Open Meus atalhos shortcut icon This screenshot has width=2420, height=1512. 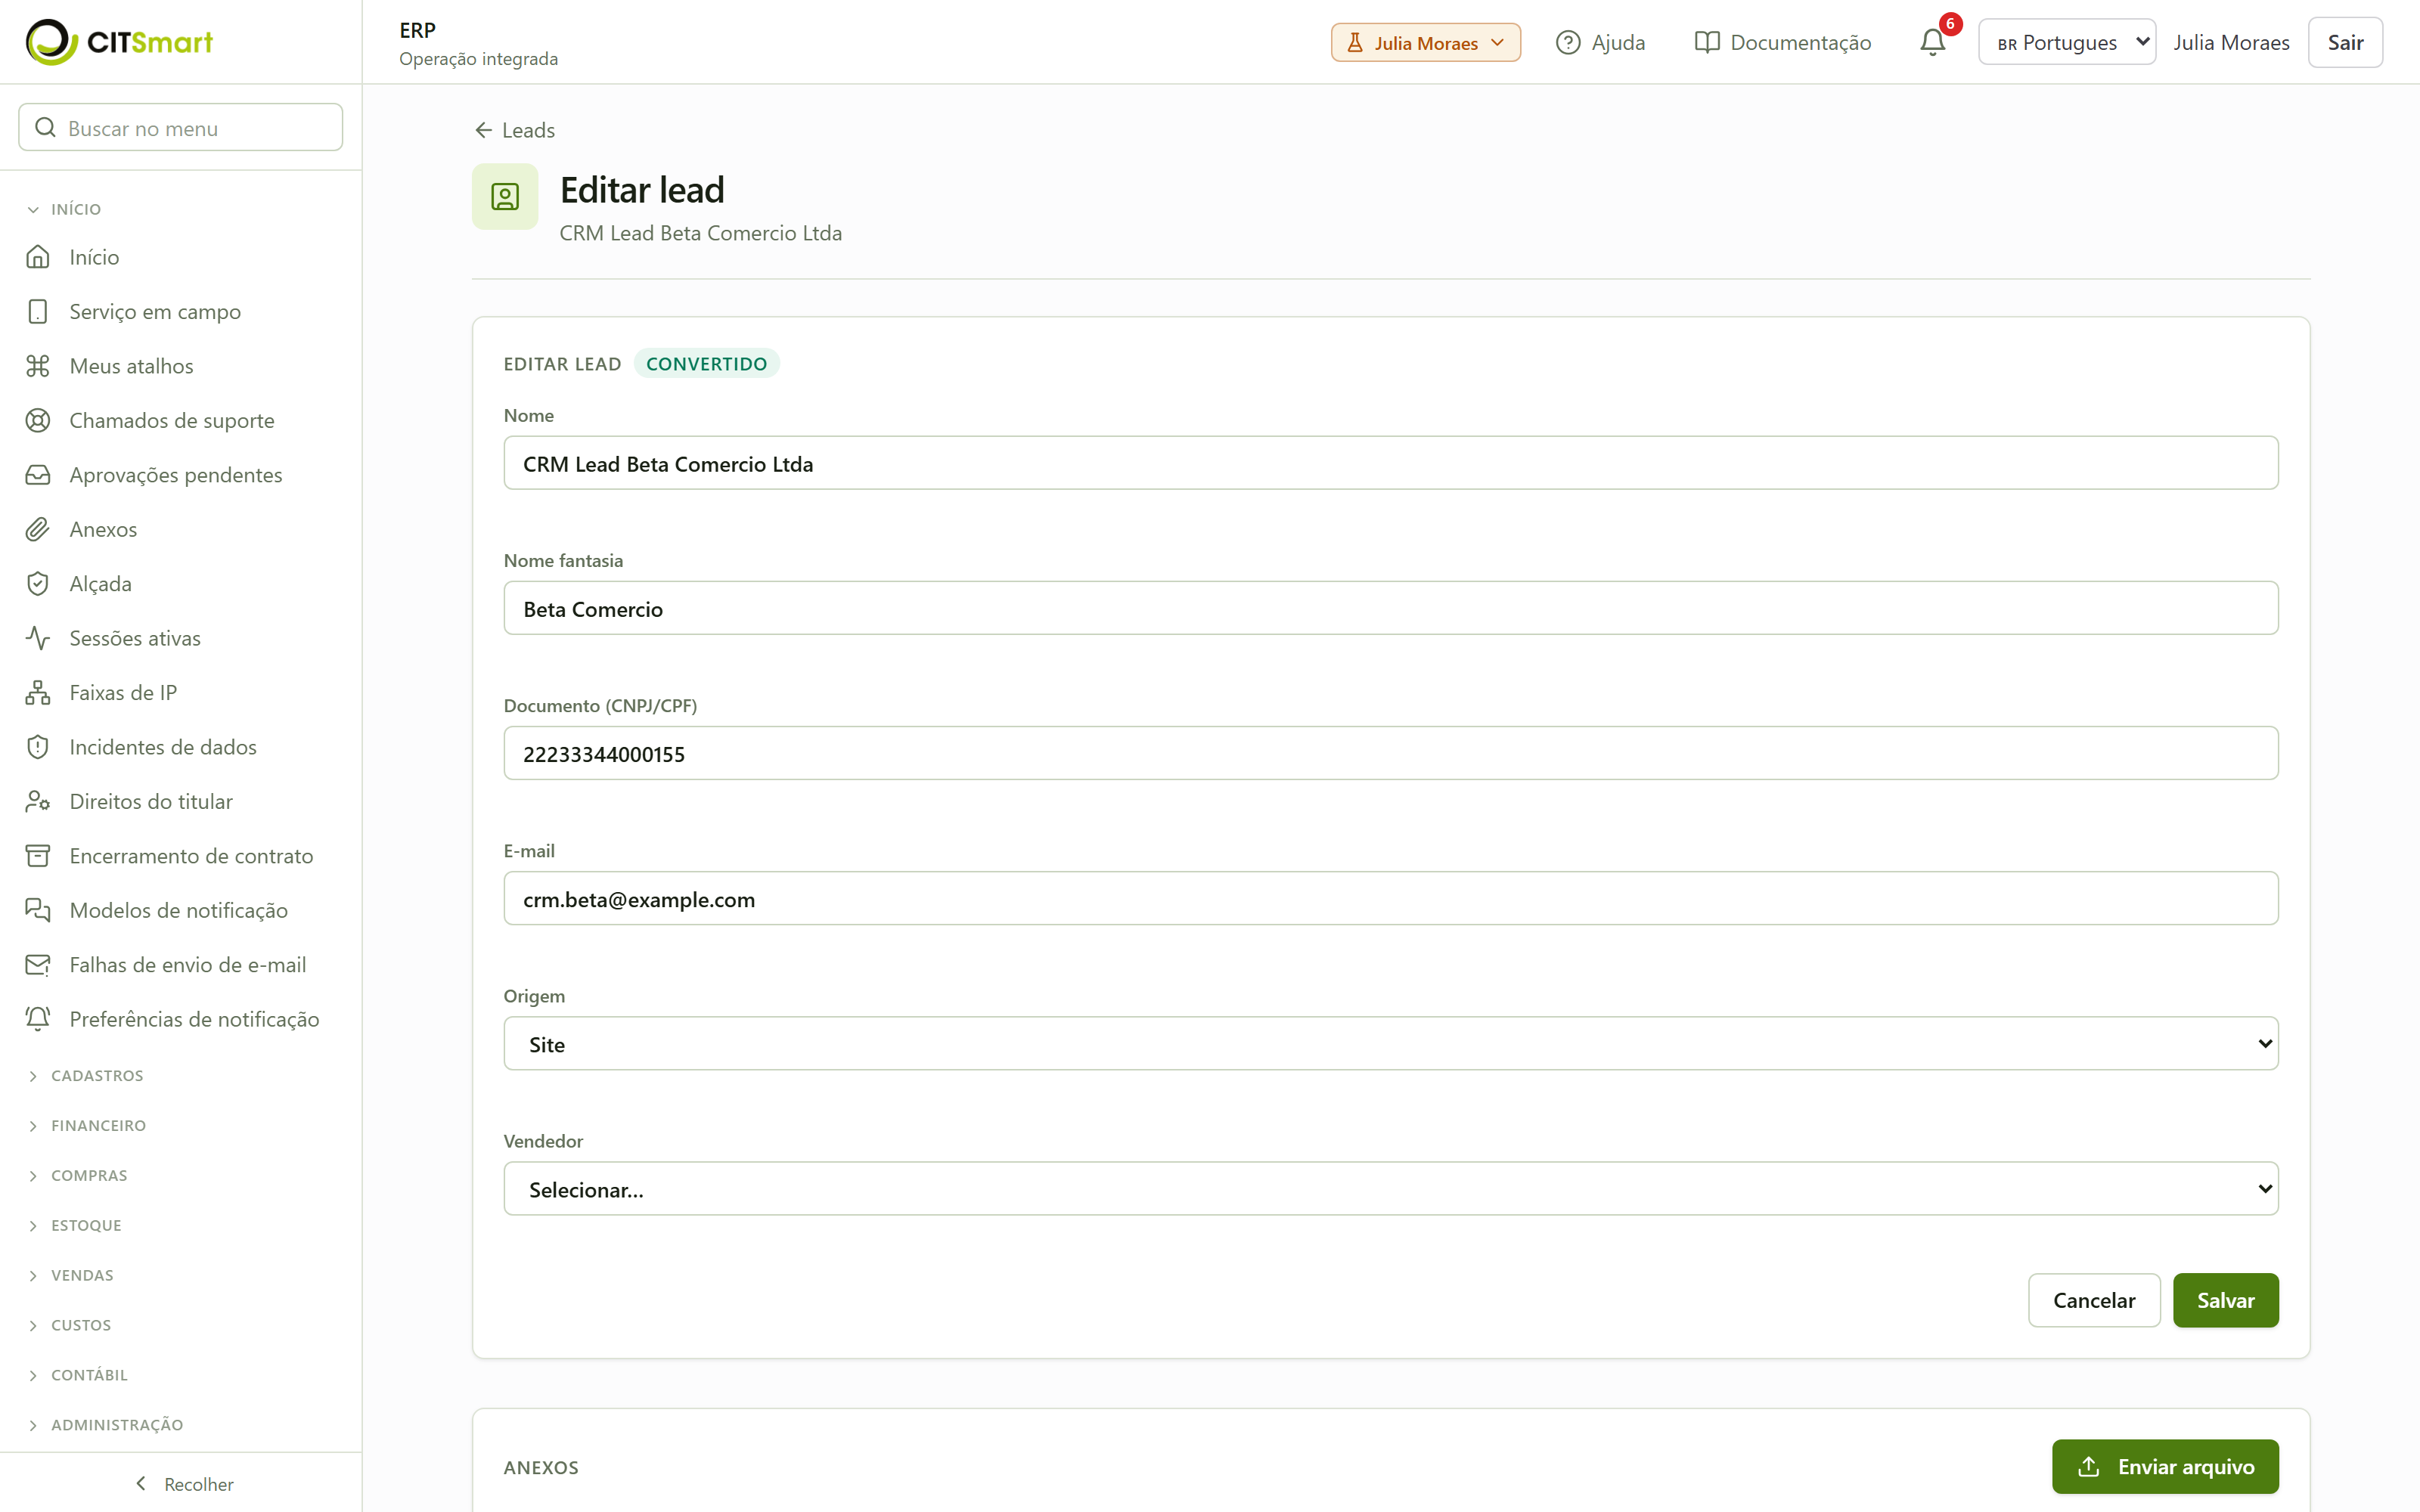38,366
